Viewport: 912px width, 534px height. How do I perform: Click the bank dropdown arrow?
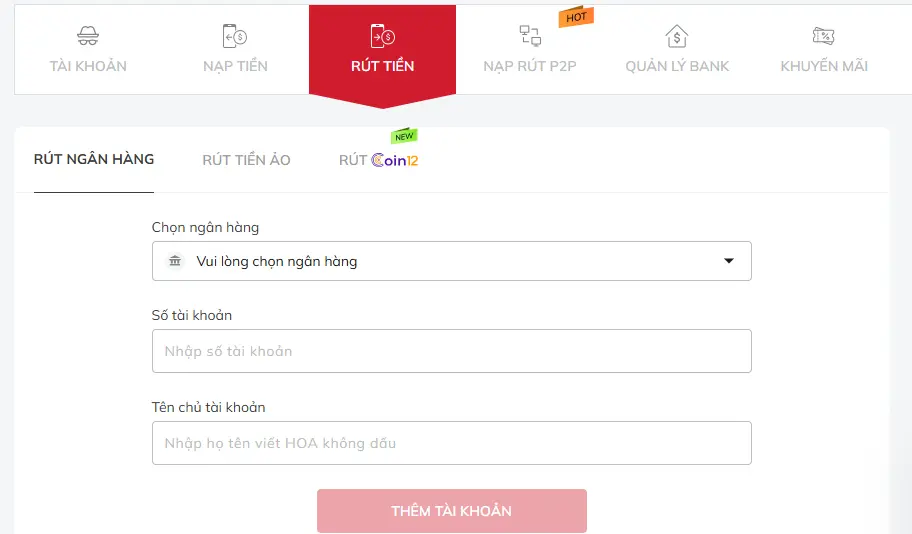pos(728,261)
